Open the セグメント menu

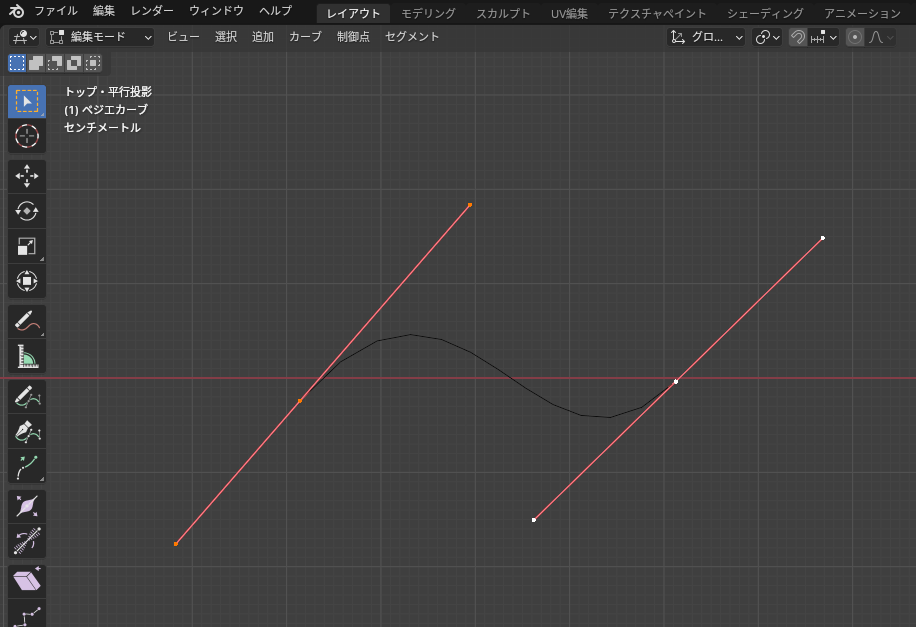pyautogui.click(x=412, y=37)
